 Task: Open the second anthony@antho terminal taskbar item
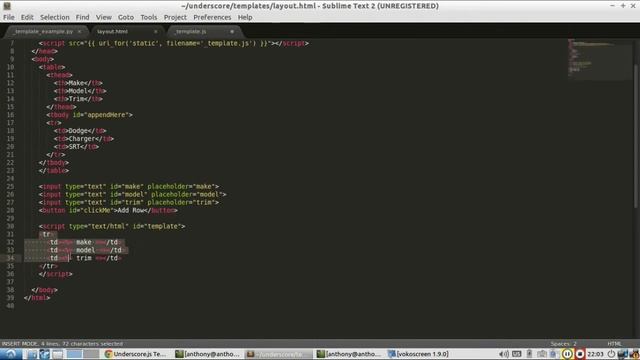point(349,354)
